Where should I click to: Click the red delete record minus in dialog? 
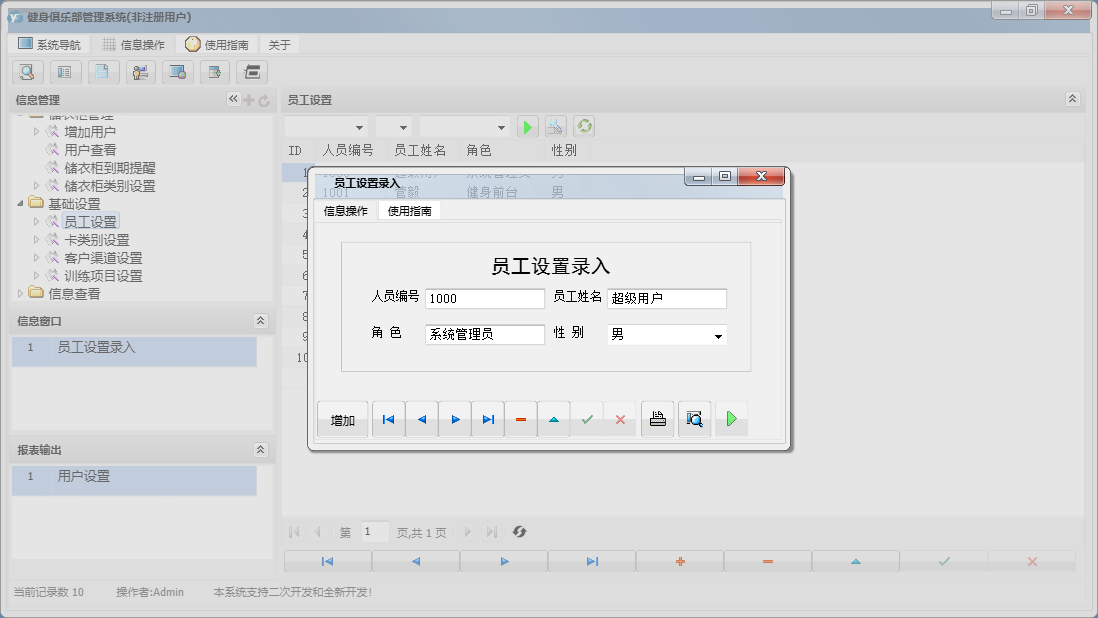tap(520, 420)
